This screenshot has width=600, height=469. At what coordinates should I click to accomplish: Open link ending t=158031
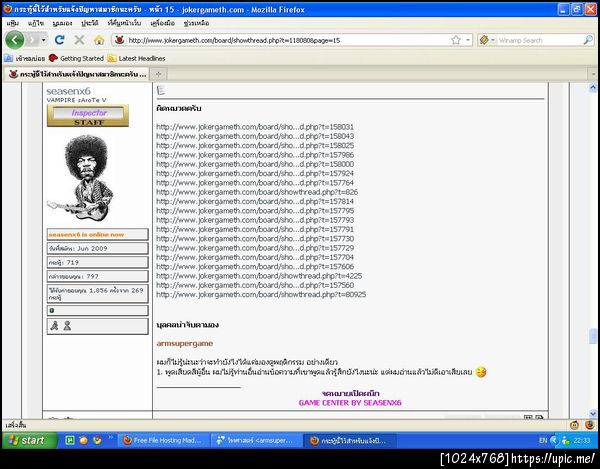click(255, 127)
